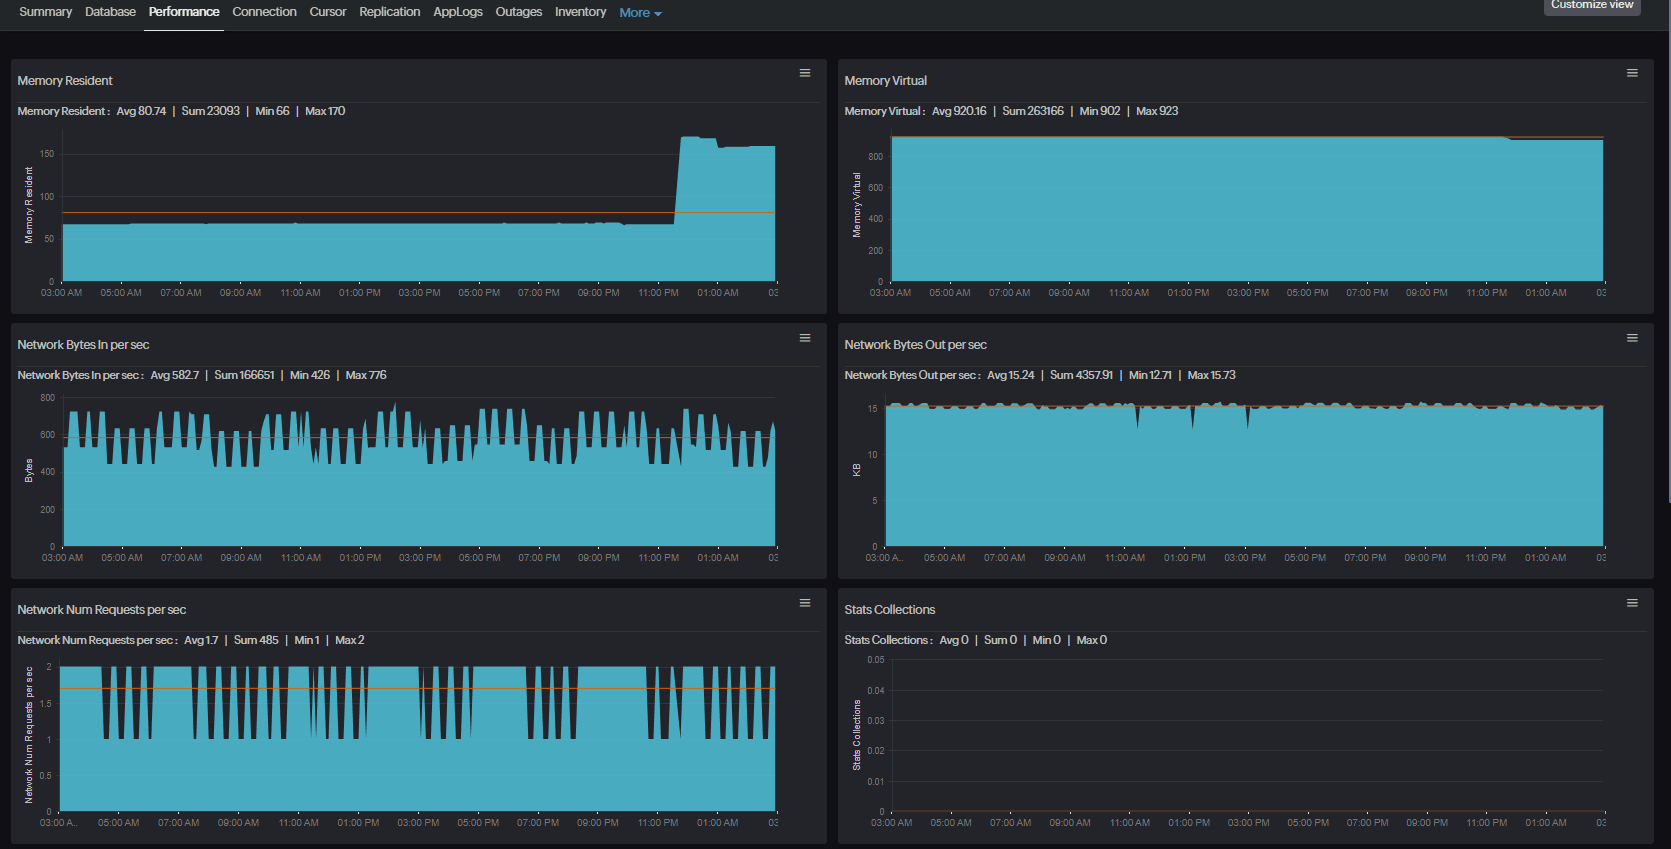Screen dimensions: 1671x849
Task: Open Stats Collections chart options menu
Action: (1631, 603)
